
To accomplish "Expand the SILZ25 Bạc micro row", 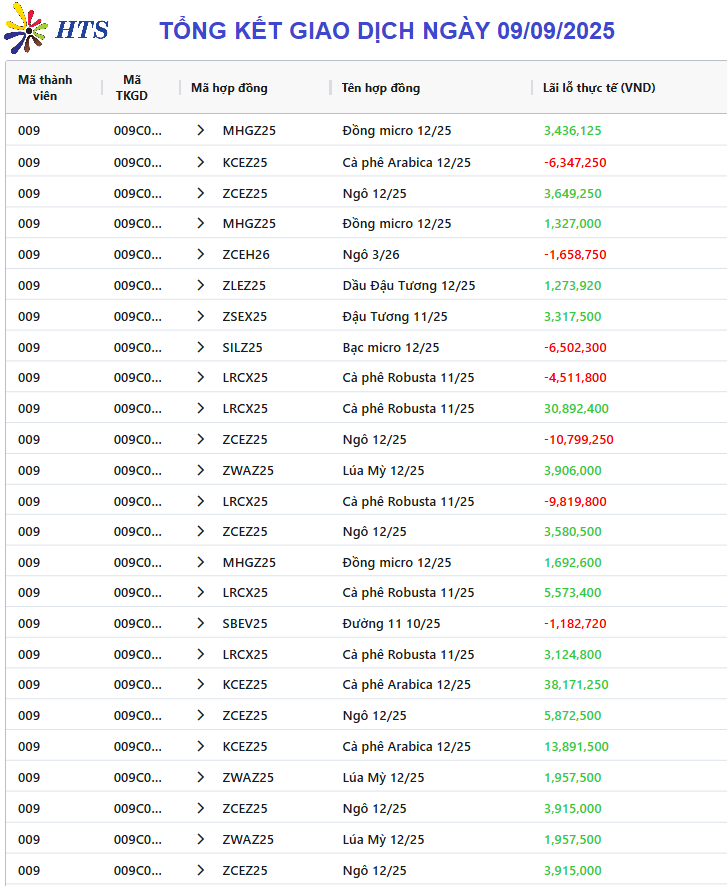I will 200,347.
